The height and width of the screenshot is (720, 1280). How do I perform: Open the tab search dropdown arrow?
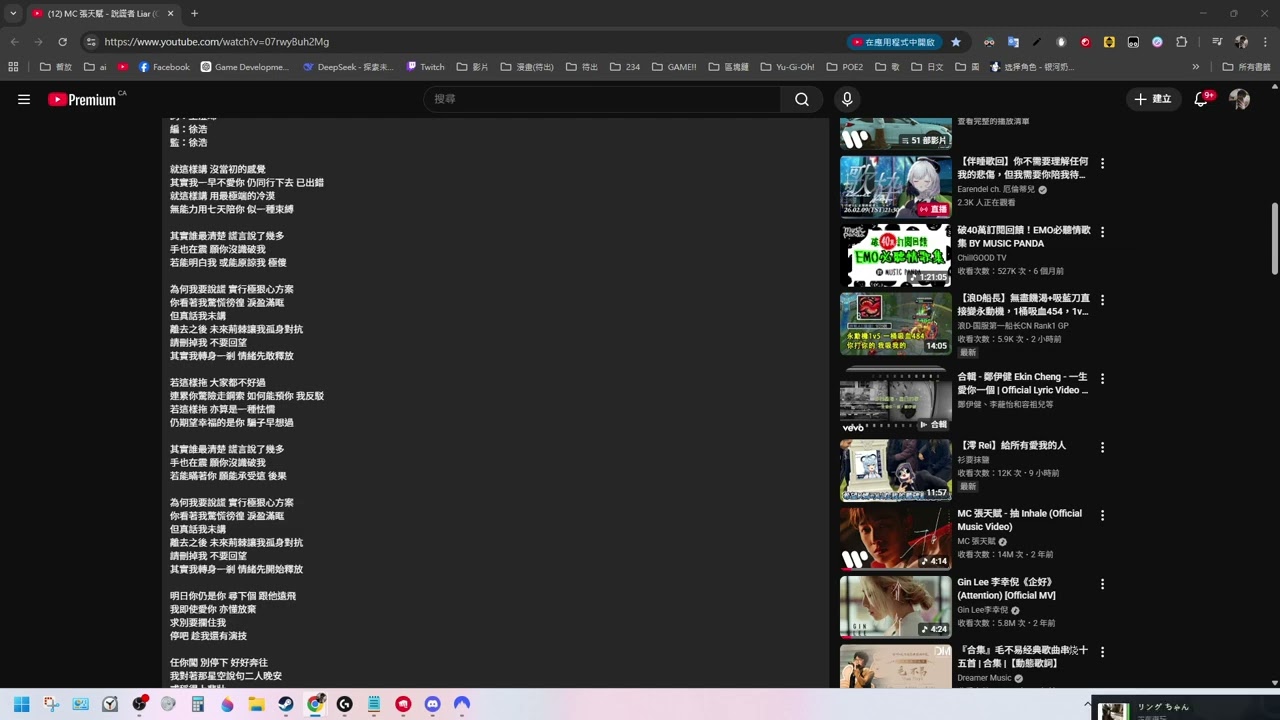[x=13, y=13]
